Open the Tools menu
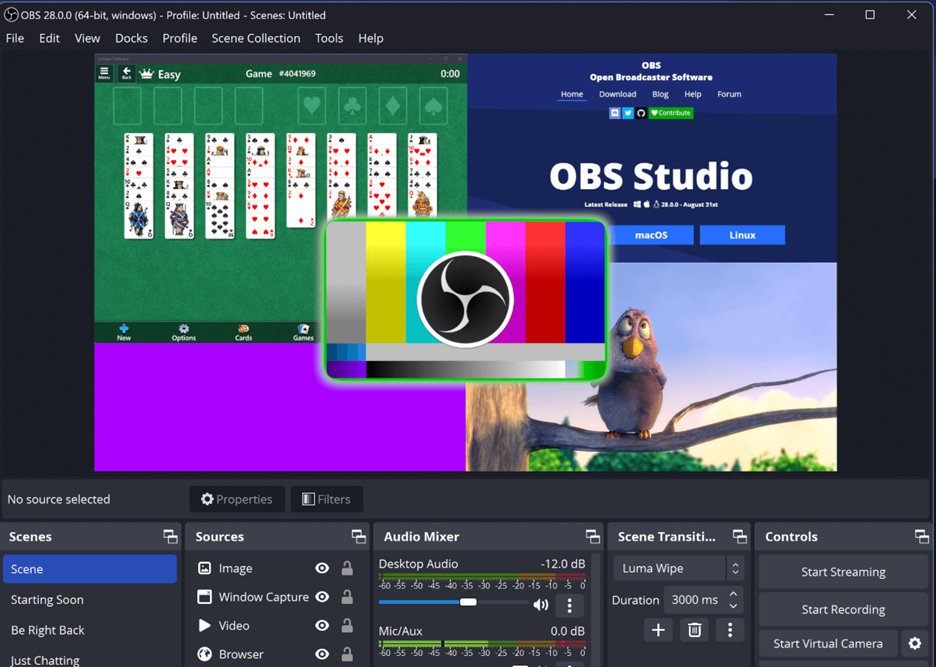 (x=329, y=38)
